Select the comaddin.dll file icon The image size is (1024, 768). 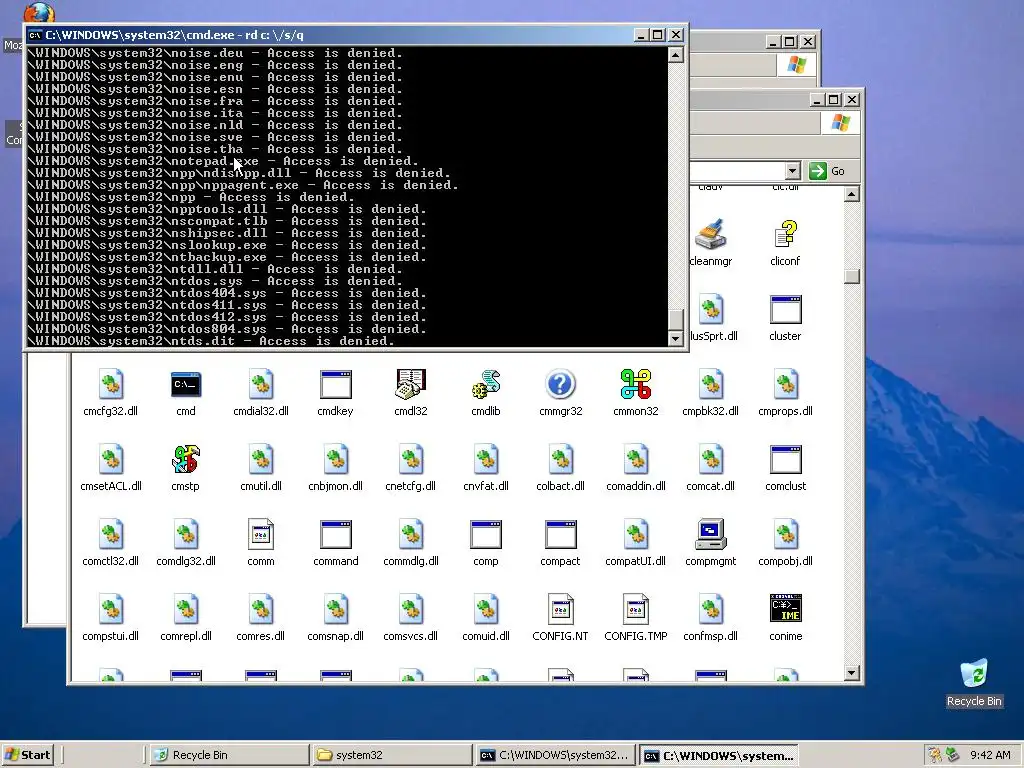click(x=635, y=459)
